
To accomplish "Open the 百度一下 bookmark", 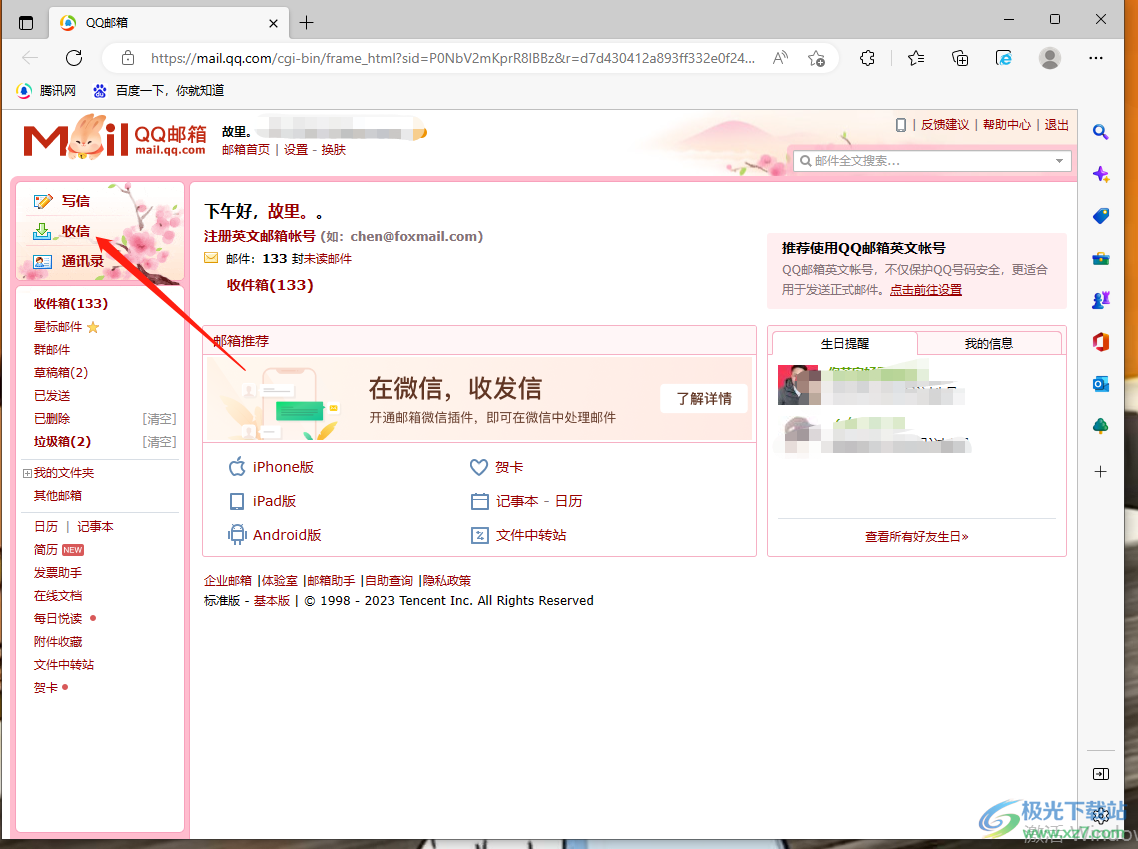I will coord(159,91).
